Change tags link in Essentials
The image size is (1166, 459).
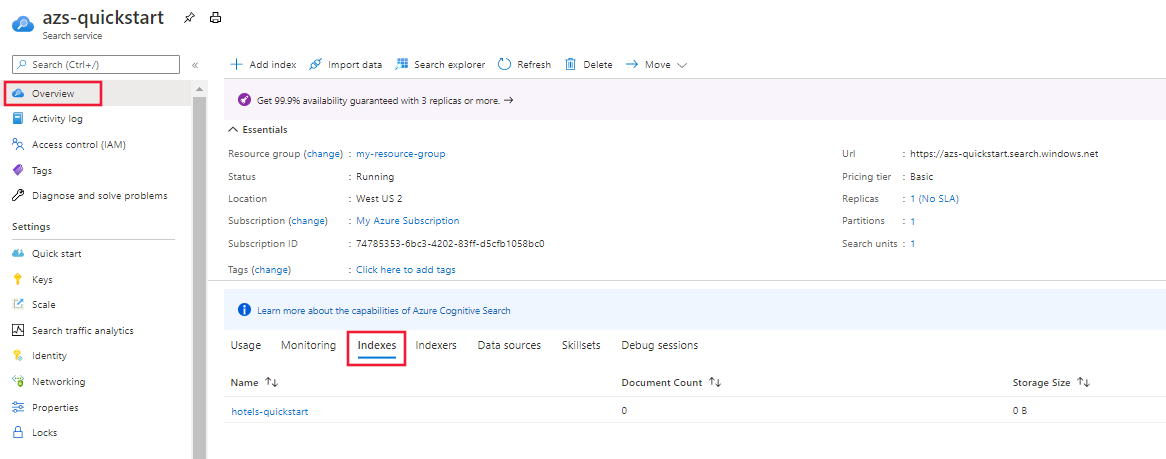click(x=272, y=270)
